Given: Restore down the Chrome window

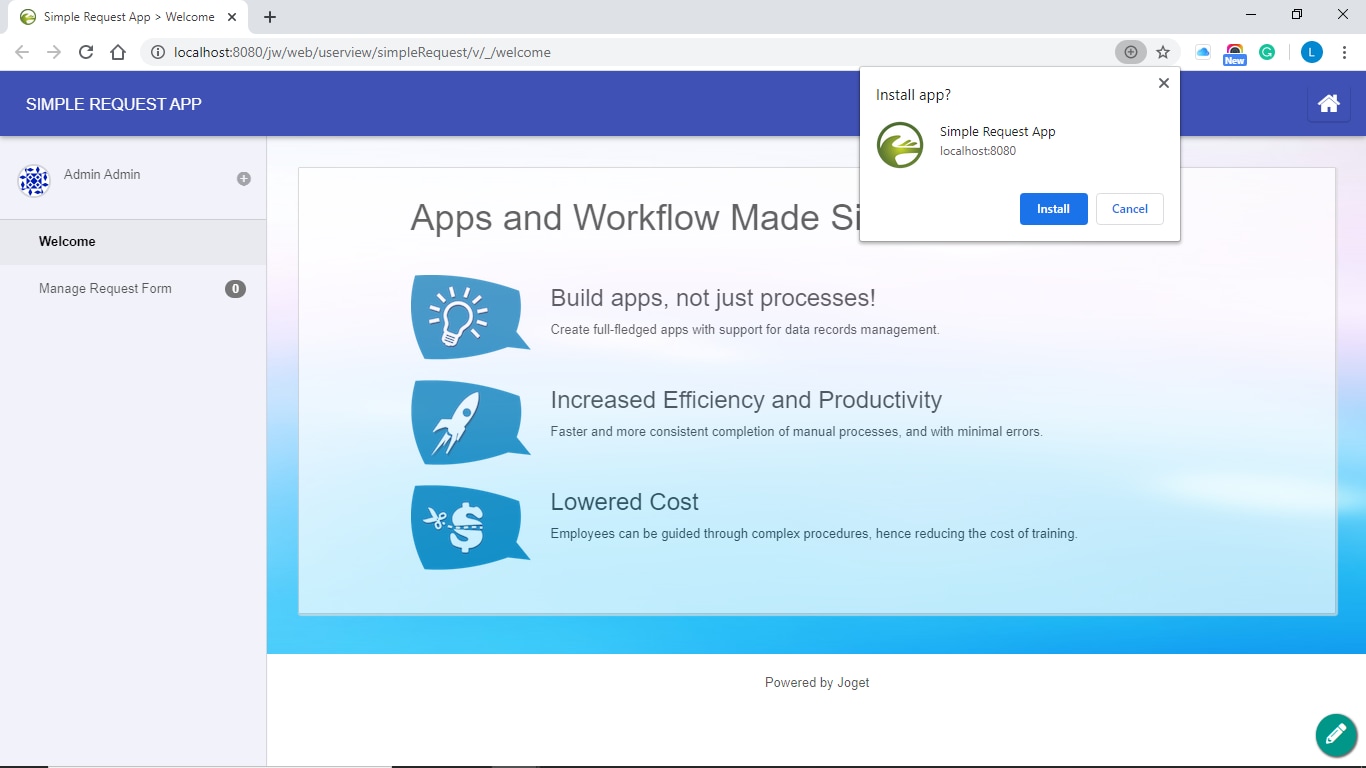Looking at the screenshot, I should (x=1297, y=15).
